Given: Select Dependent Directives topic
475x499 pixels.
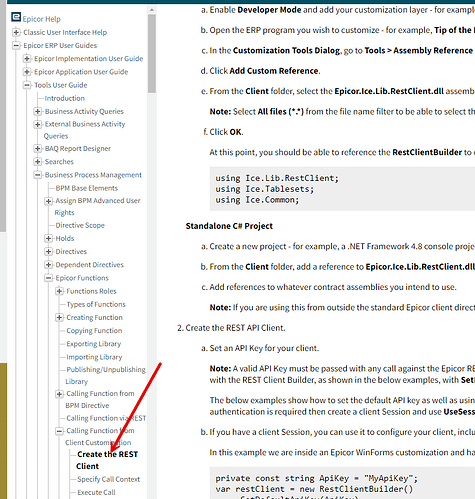Looking at the screenshot, I should click(x=89, y=265).
